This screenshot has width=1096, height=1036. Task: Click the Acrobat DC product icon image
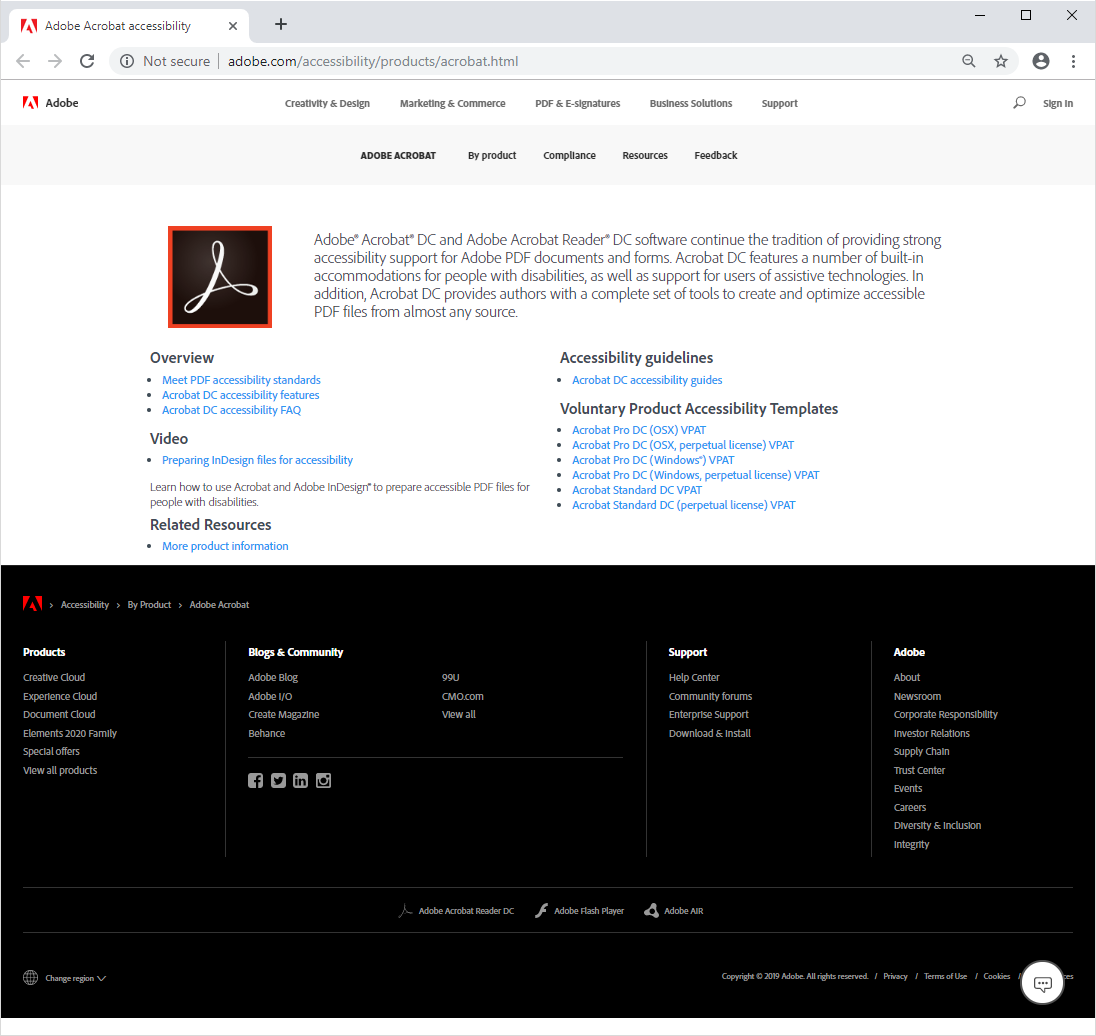pyautogui.click(x=219, y=277)
